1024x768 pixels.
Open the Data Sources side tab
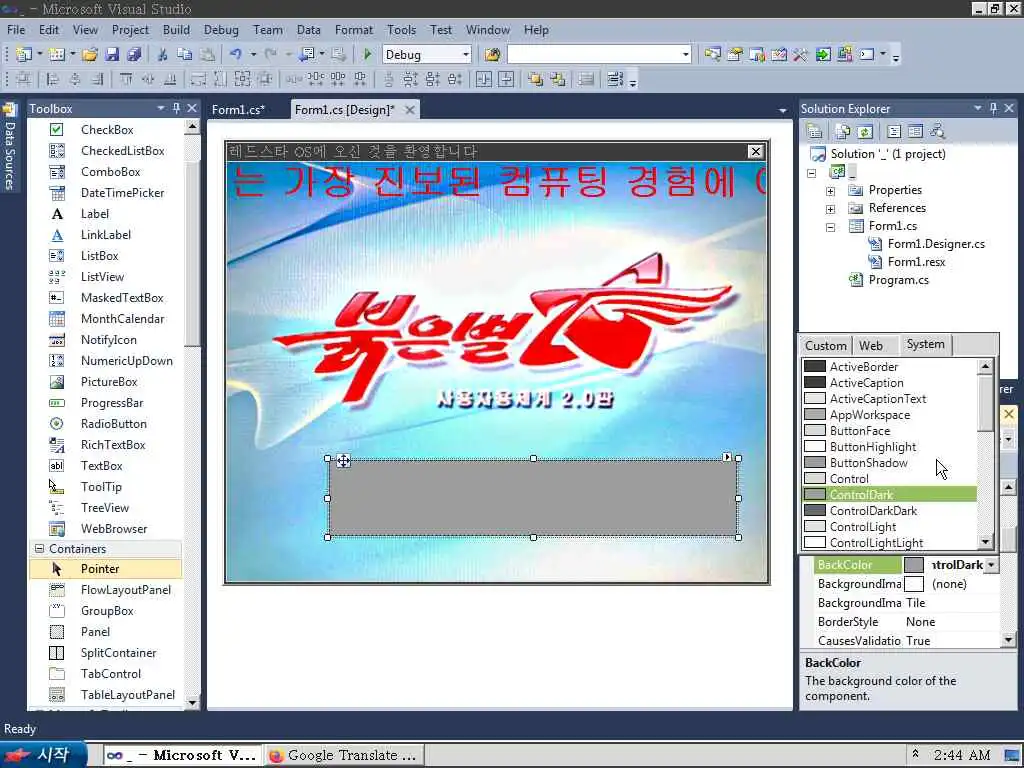pyautogui.click(x=9, y=147)
